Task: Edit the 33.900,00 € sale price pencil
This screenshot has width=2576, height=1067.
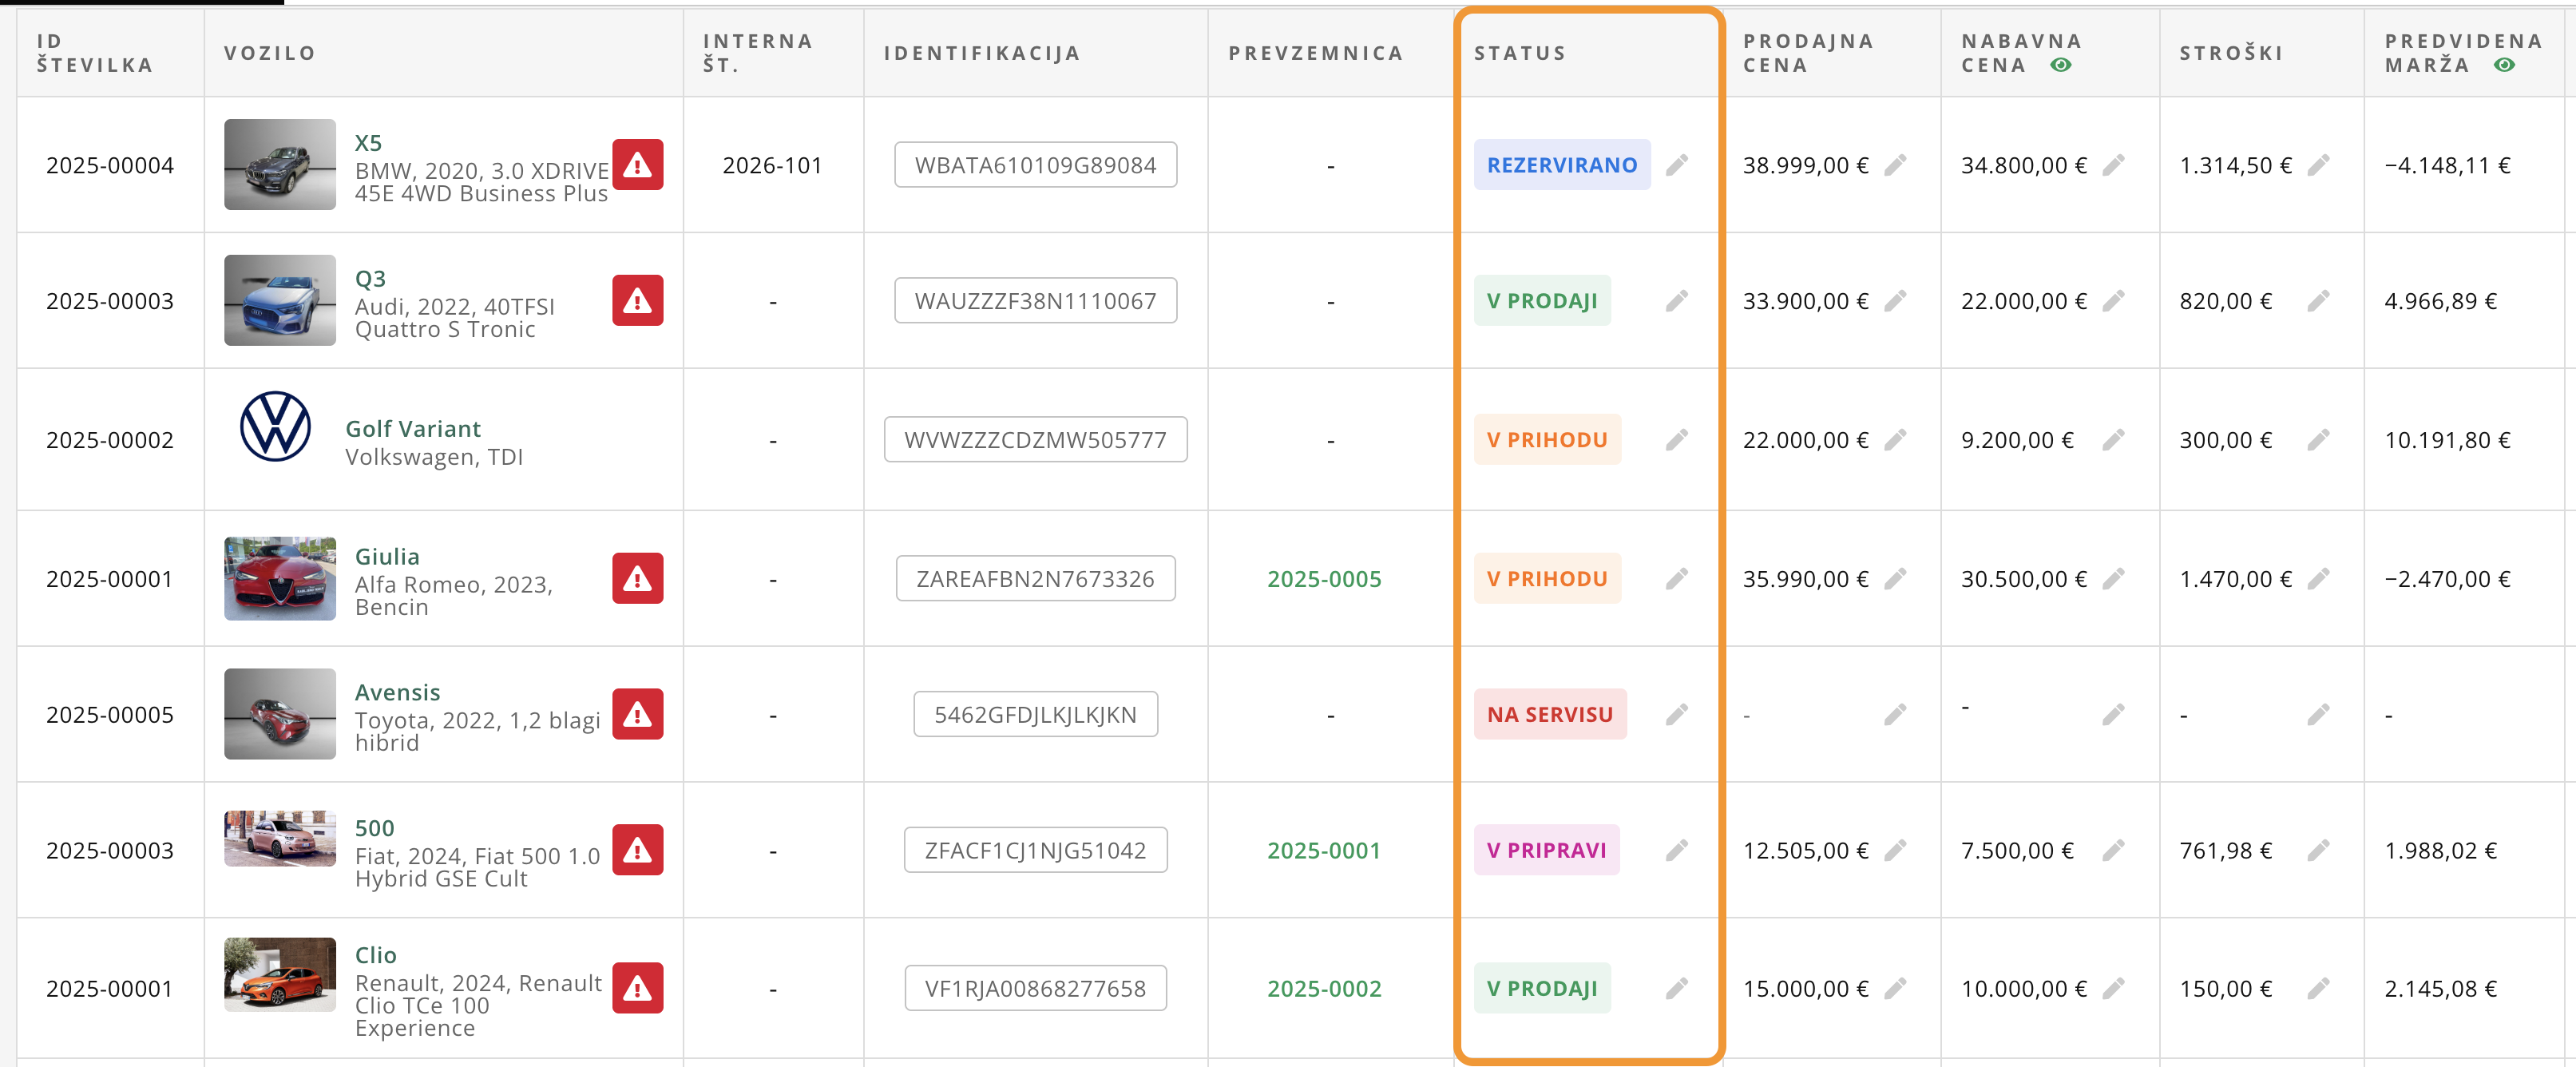Action: (1895, 301)
